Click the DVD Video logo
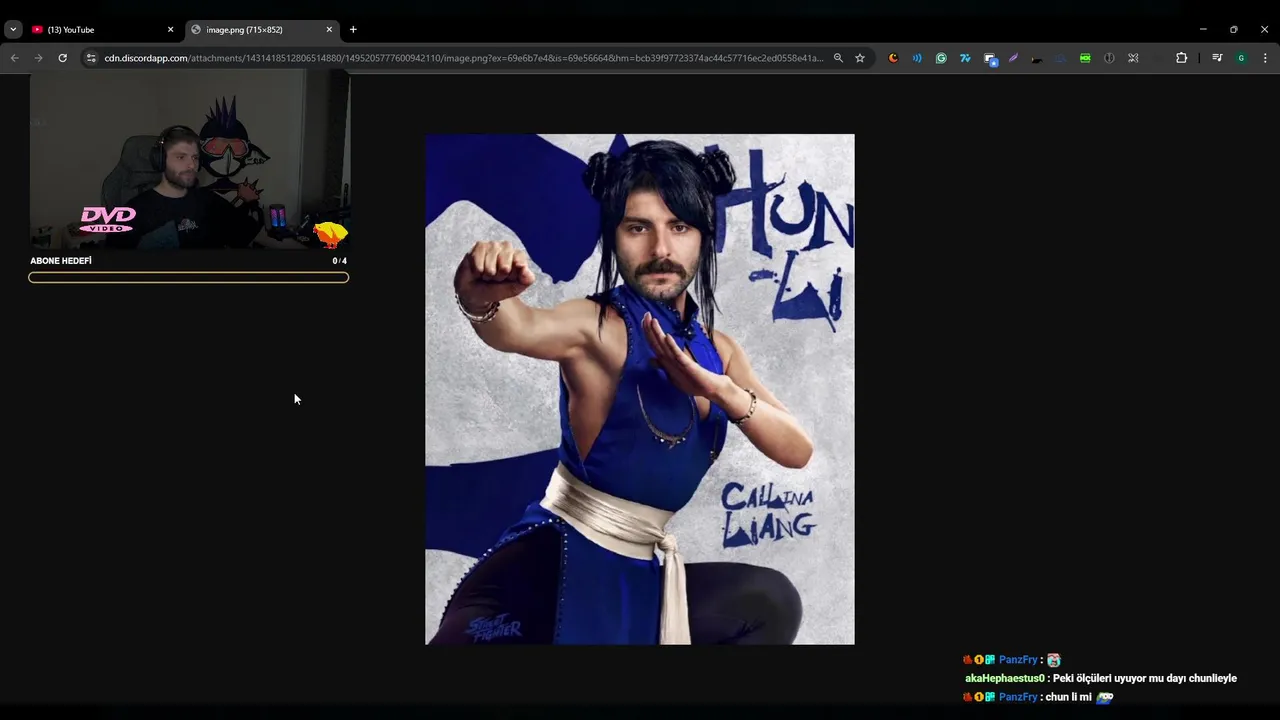Screen dimensions: 1280x720 coord(107,219)
